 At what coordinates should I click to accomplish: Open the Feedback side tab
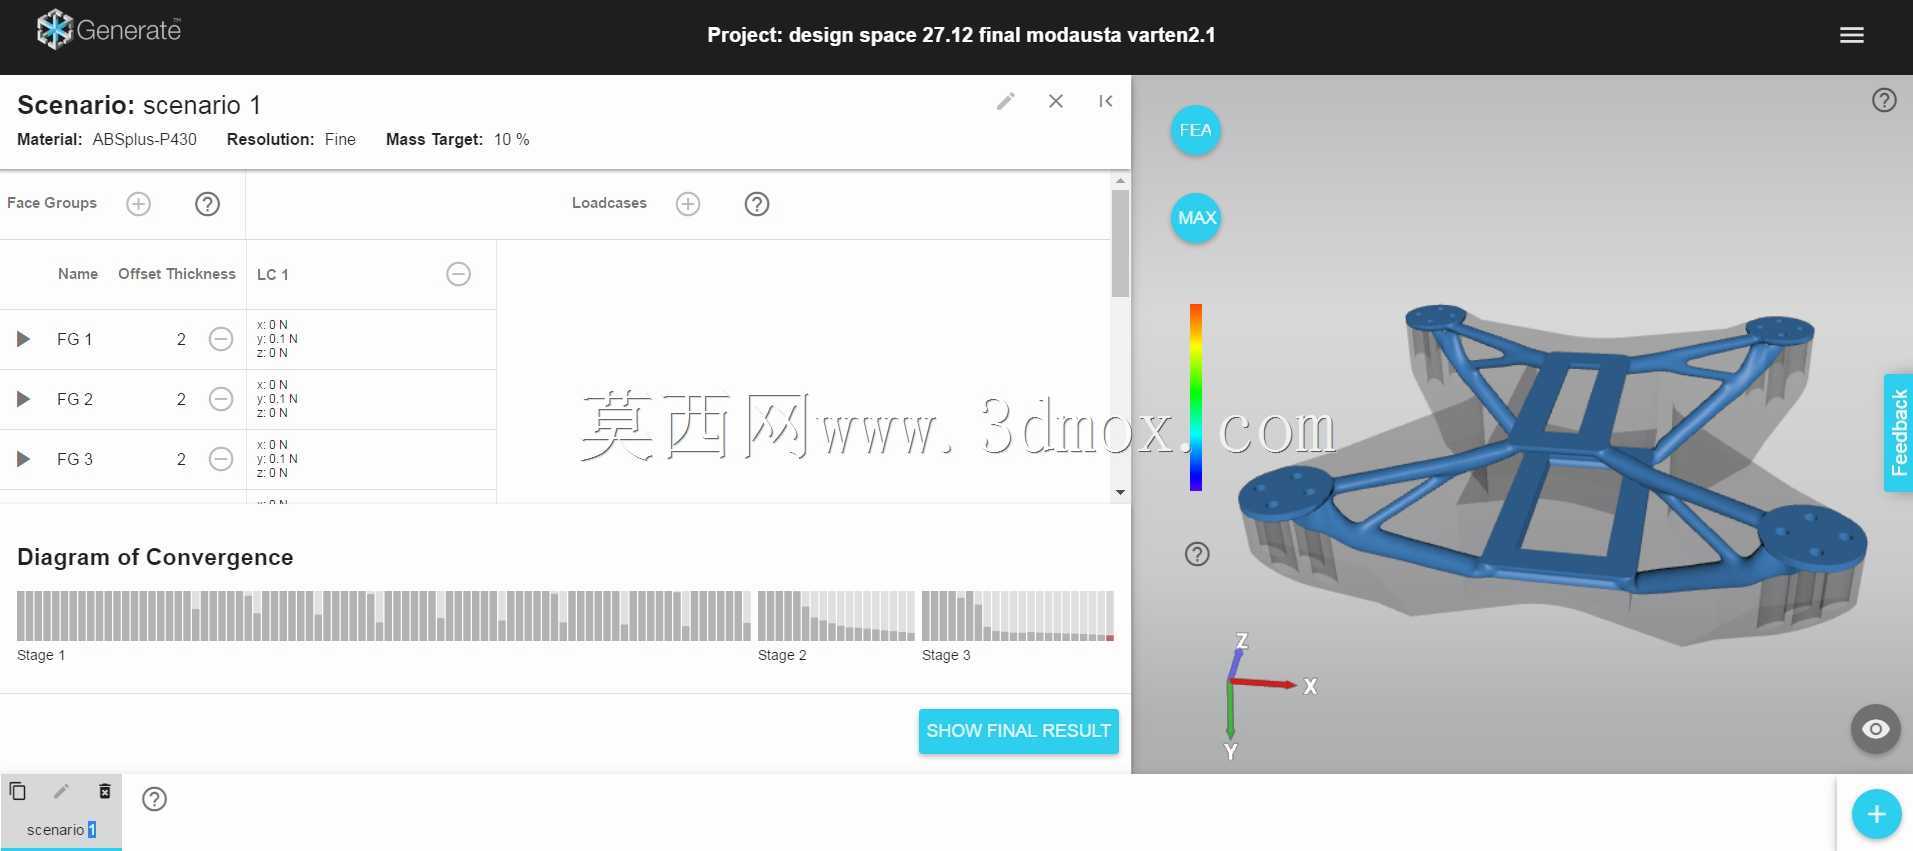click(1898, 433)
